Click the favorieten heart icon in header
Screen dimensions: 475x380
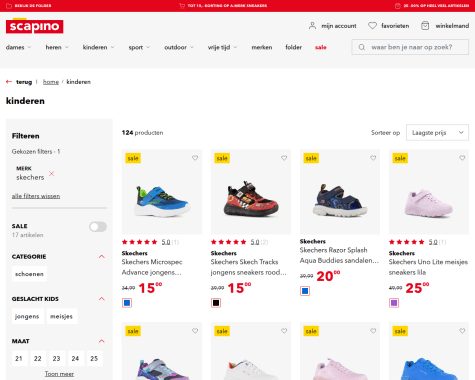click(x=372, y=26)
